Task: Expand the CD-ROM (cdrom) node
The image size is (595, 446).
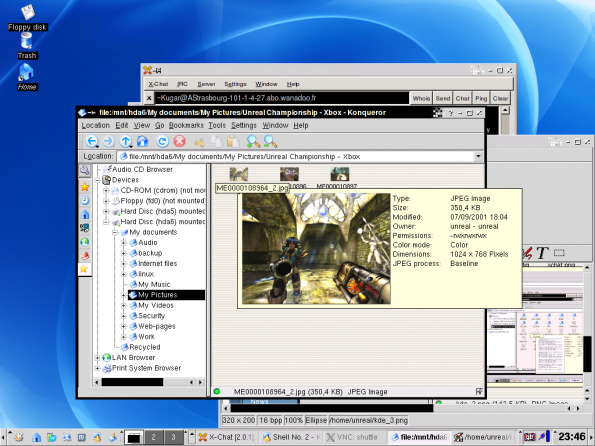Action: point(106,191)
